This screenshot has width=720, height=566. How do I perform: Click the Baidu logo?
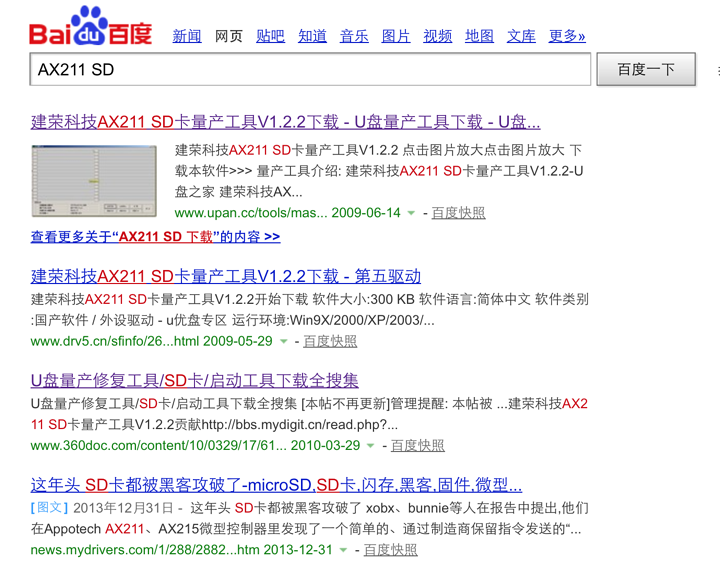[x=90, y=26]
